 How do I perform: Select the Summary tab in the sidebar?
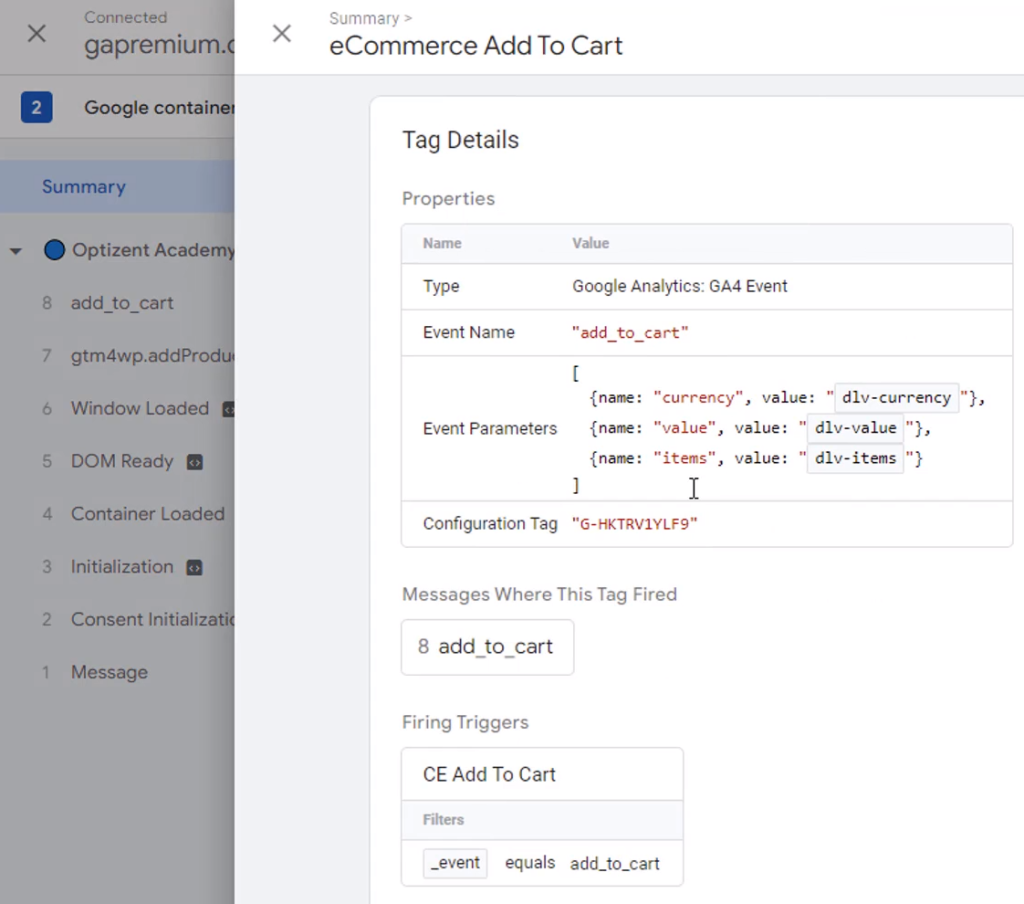click(x=84, y=186)
